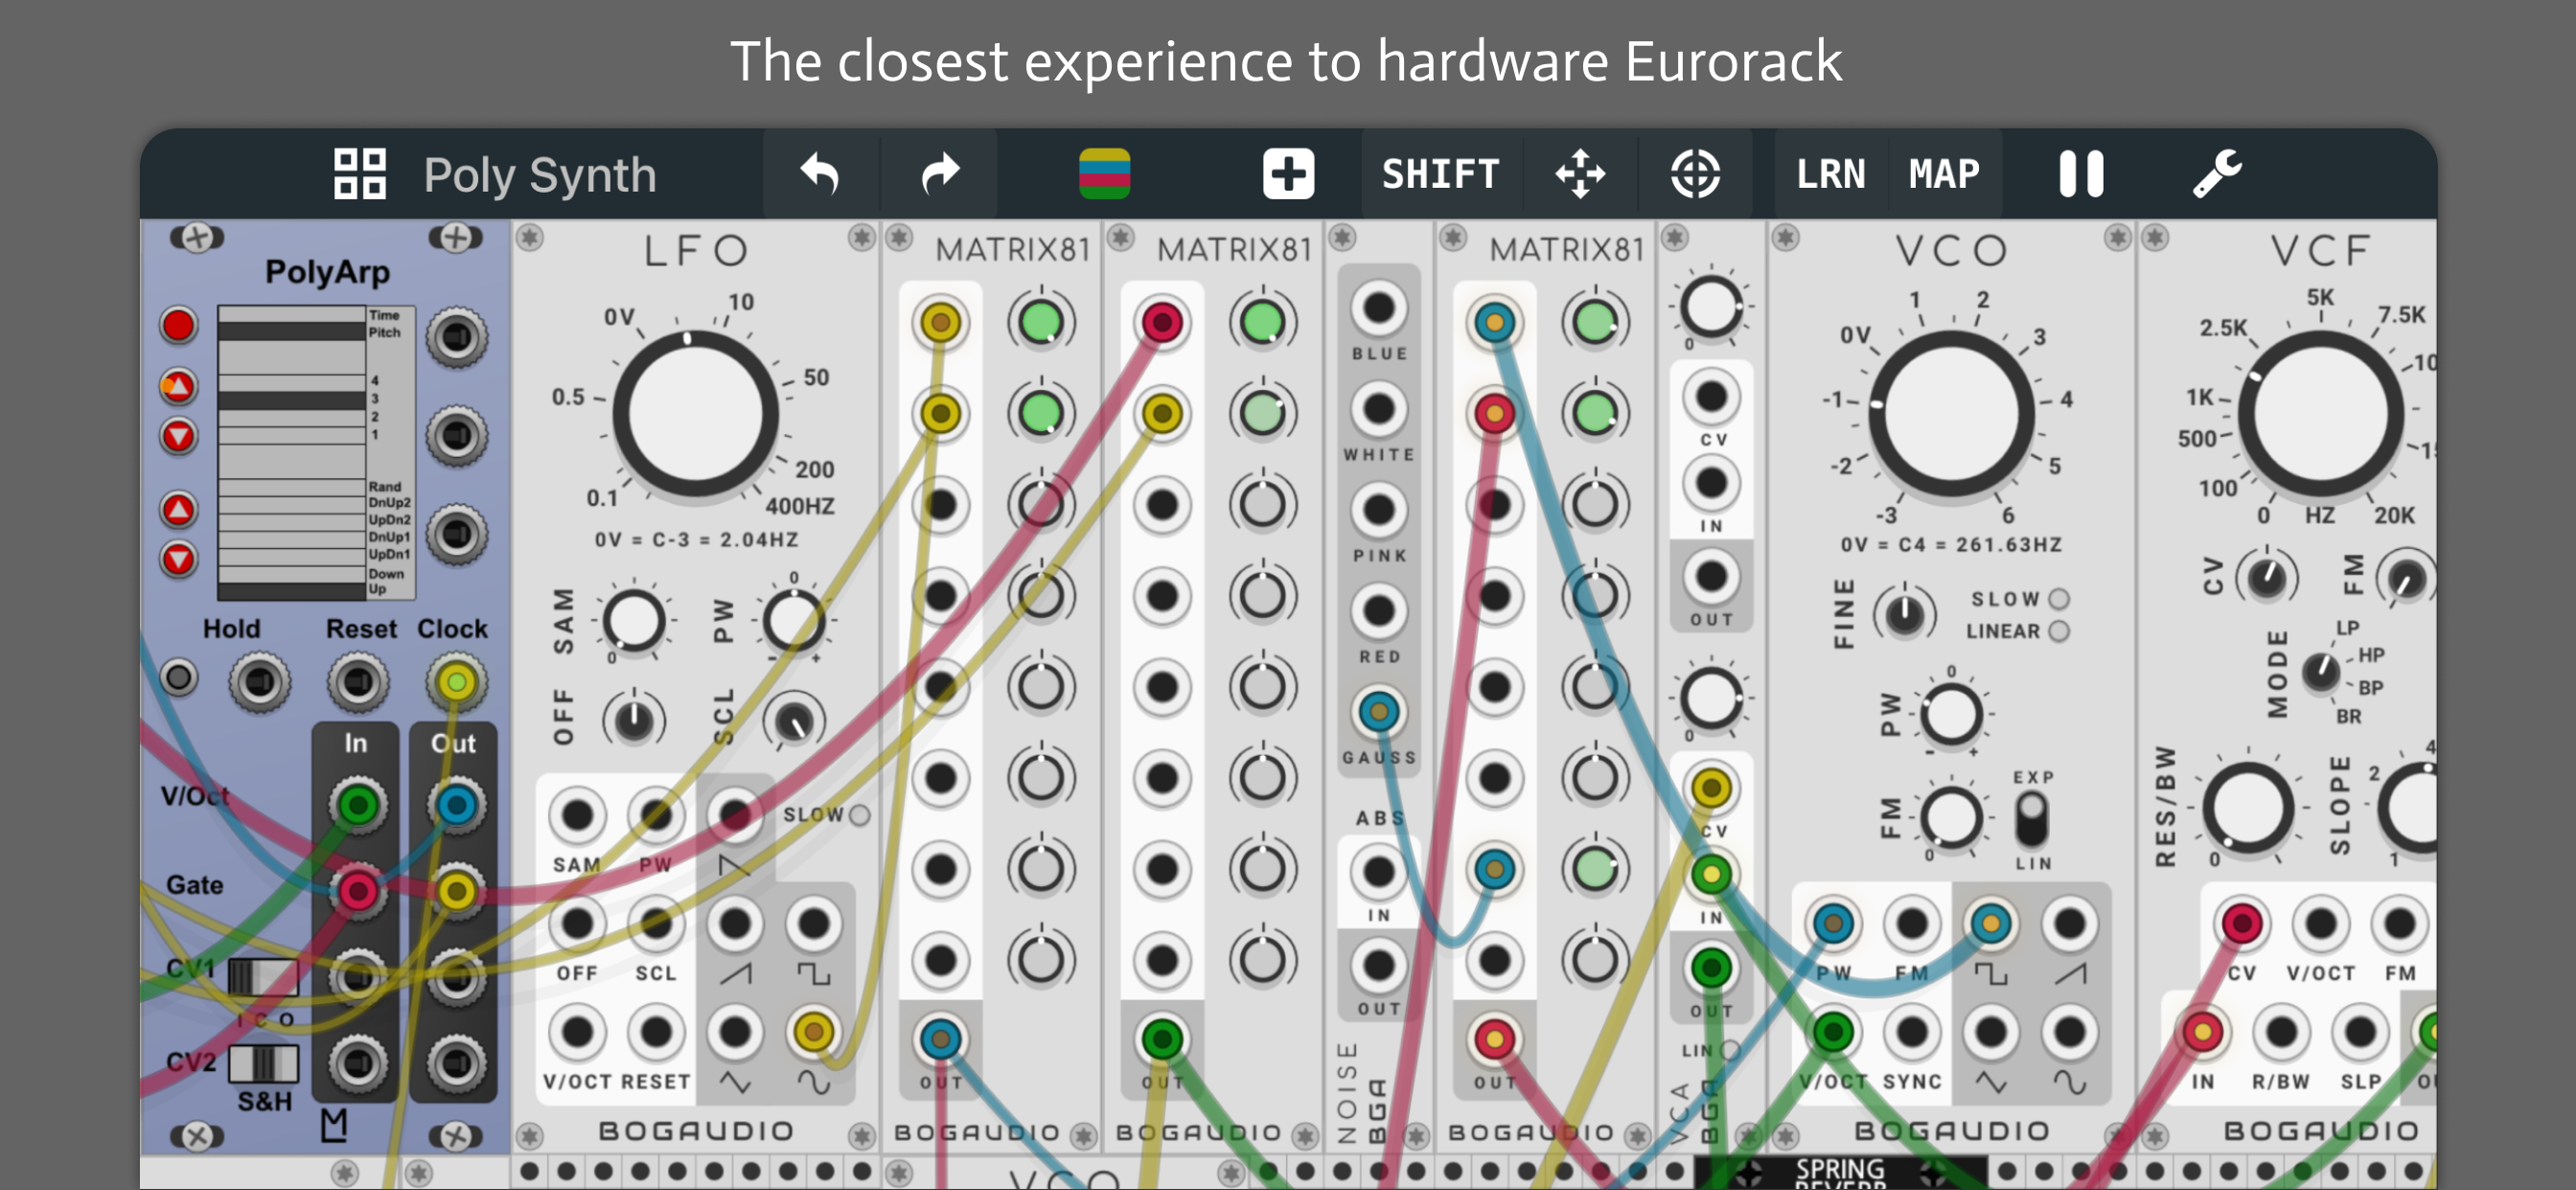The width and height of the screenshot is (2576, 1190).
Task: Toggle the VCO SLOW switch
Action: 2058,599
